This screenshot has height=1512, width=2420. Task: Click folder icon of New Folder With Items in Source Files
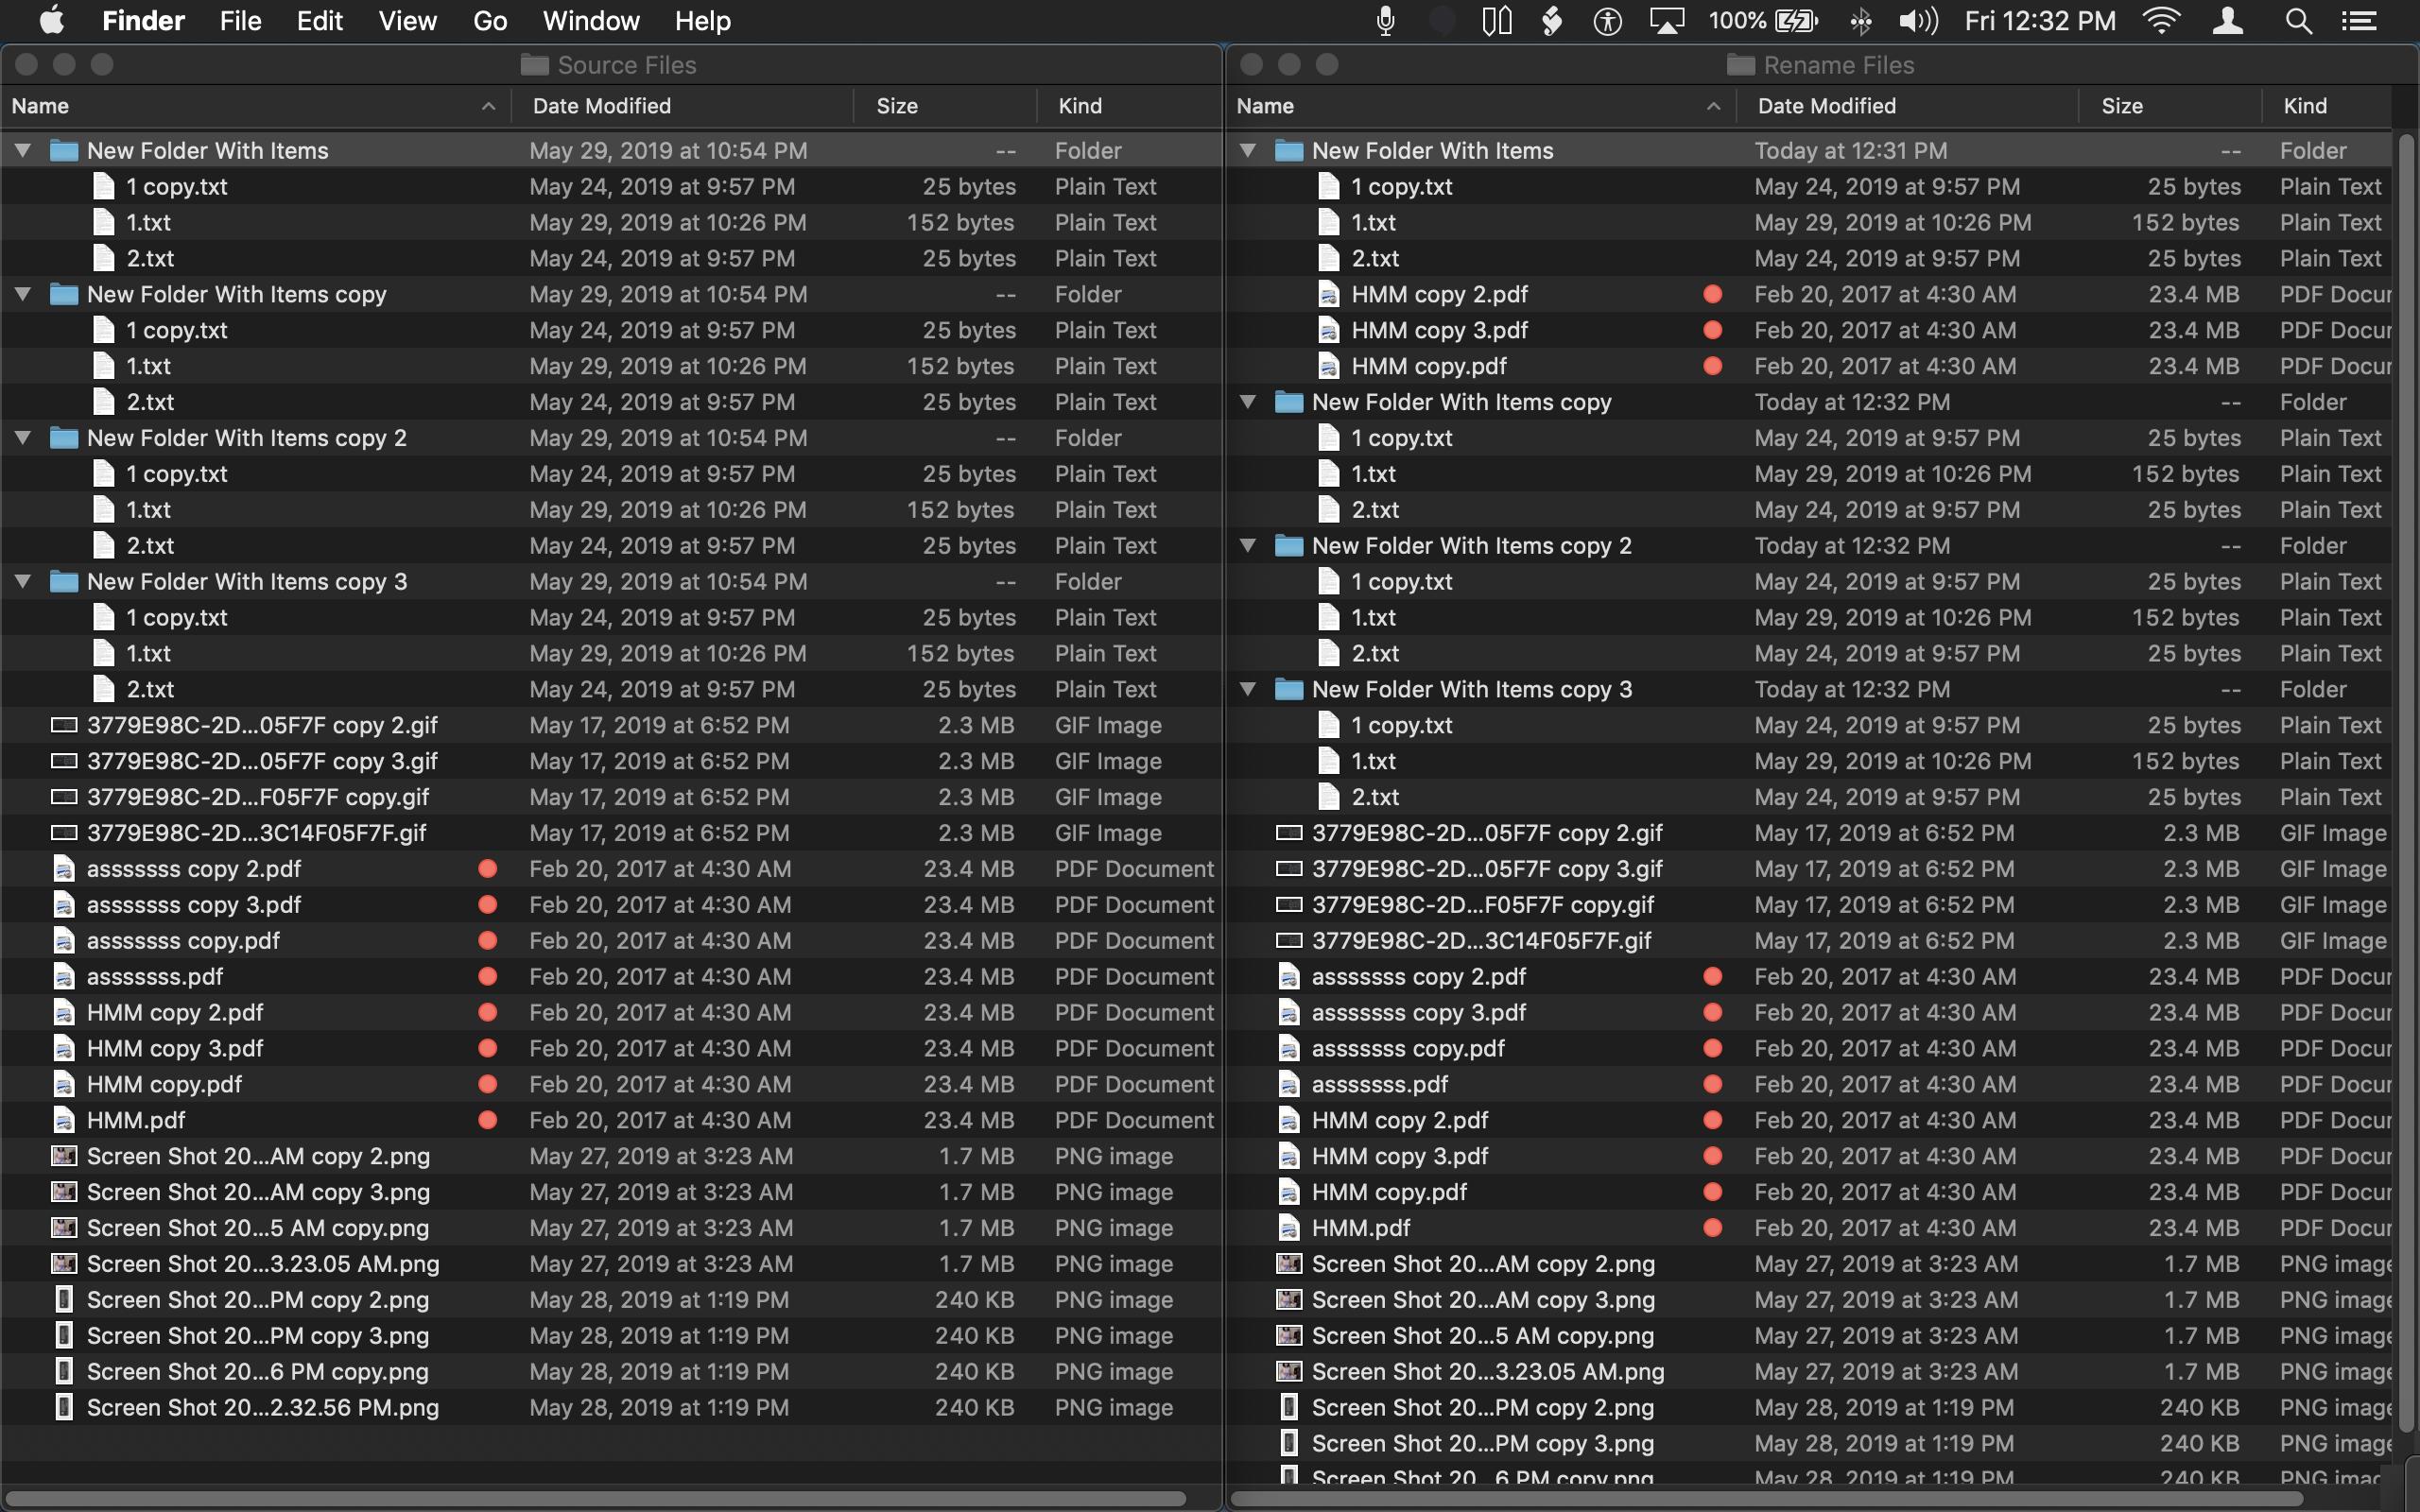[x=64, y=151]
